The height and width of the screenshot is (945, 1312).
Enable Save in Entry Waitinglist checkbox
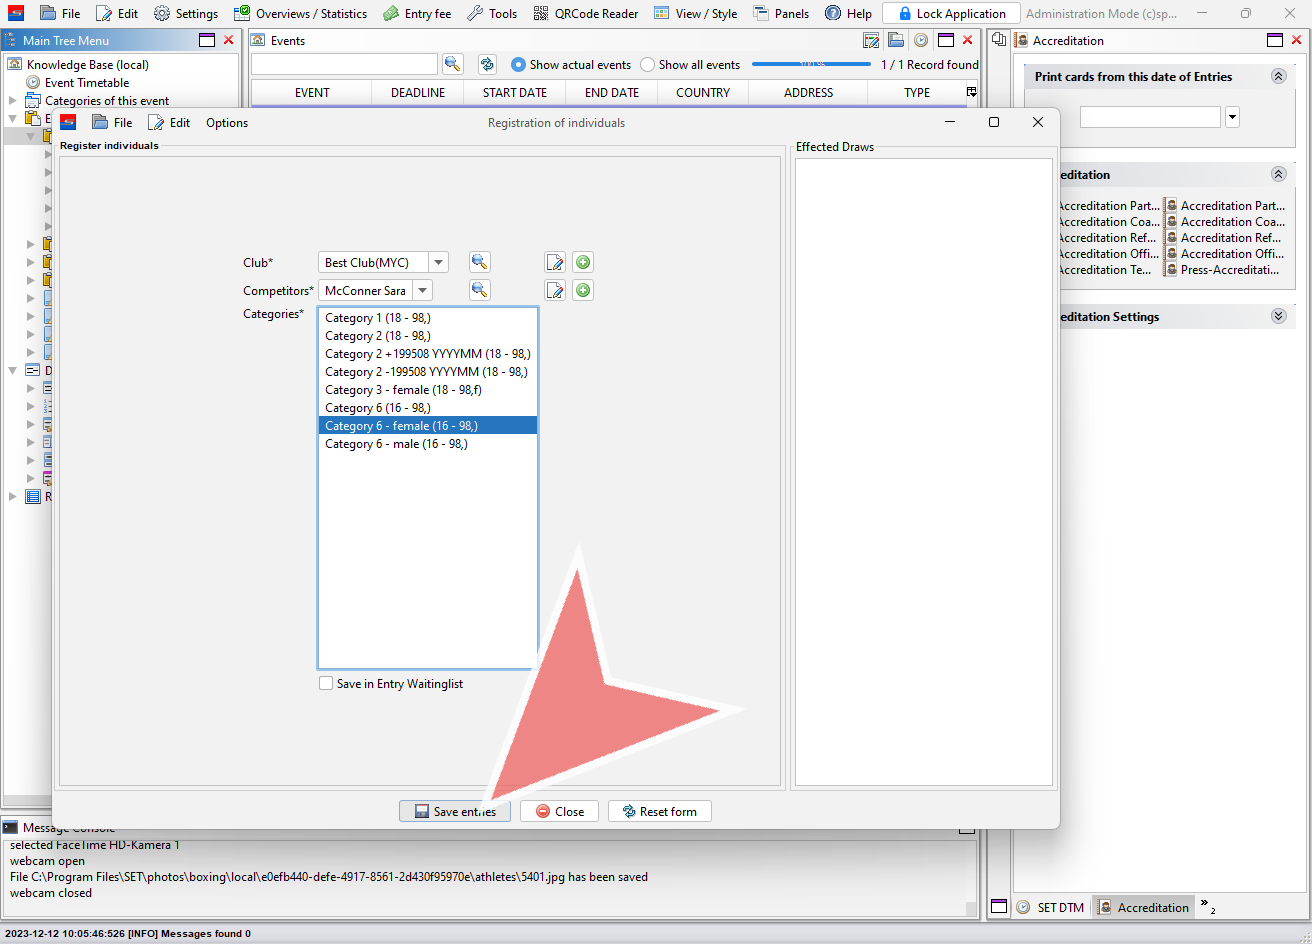(326, 684)
